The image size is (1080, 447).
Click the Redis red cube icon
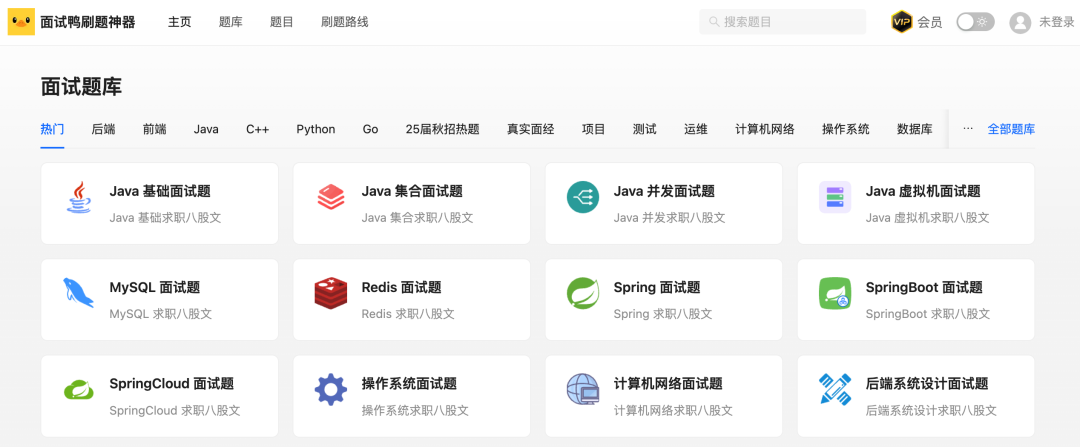pyautogui.click(x=331, y=293)
